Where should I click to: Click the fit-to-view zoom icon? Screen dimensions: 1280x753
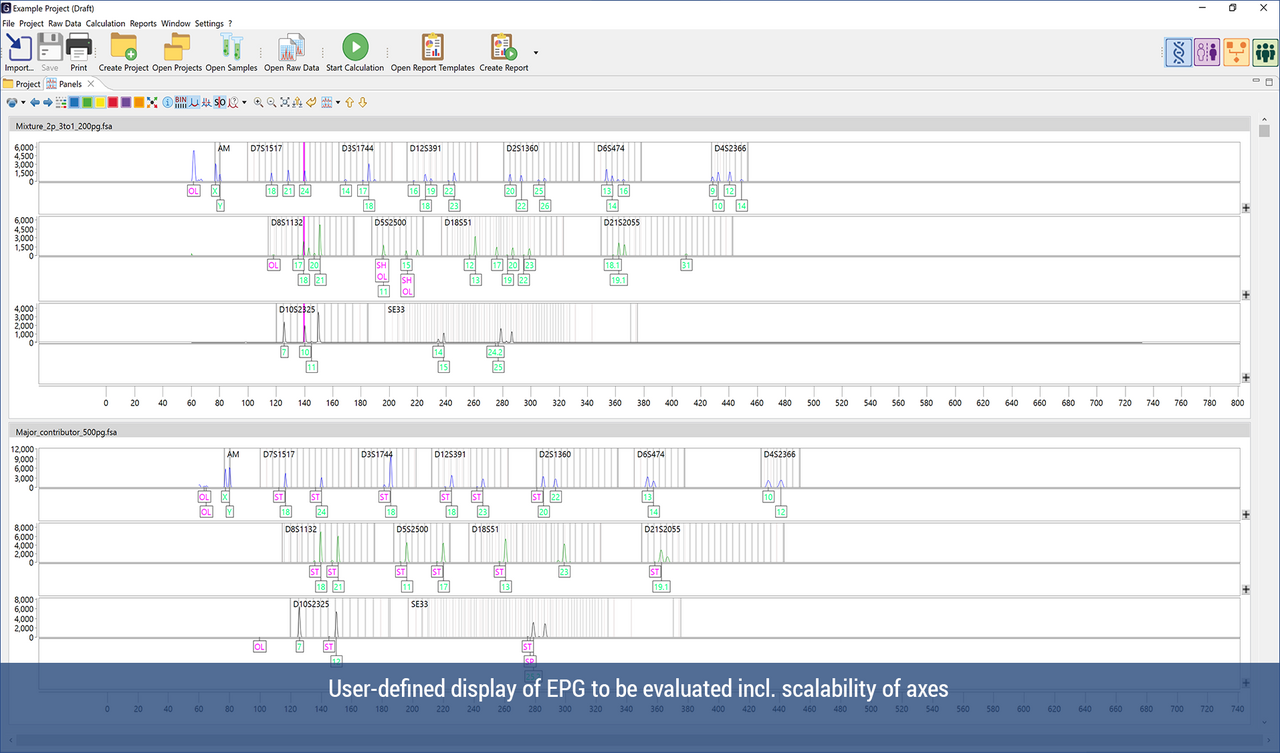coord(285,102)
